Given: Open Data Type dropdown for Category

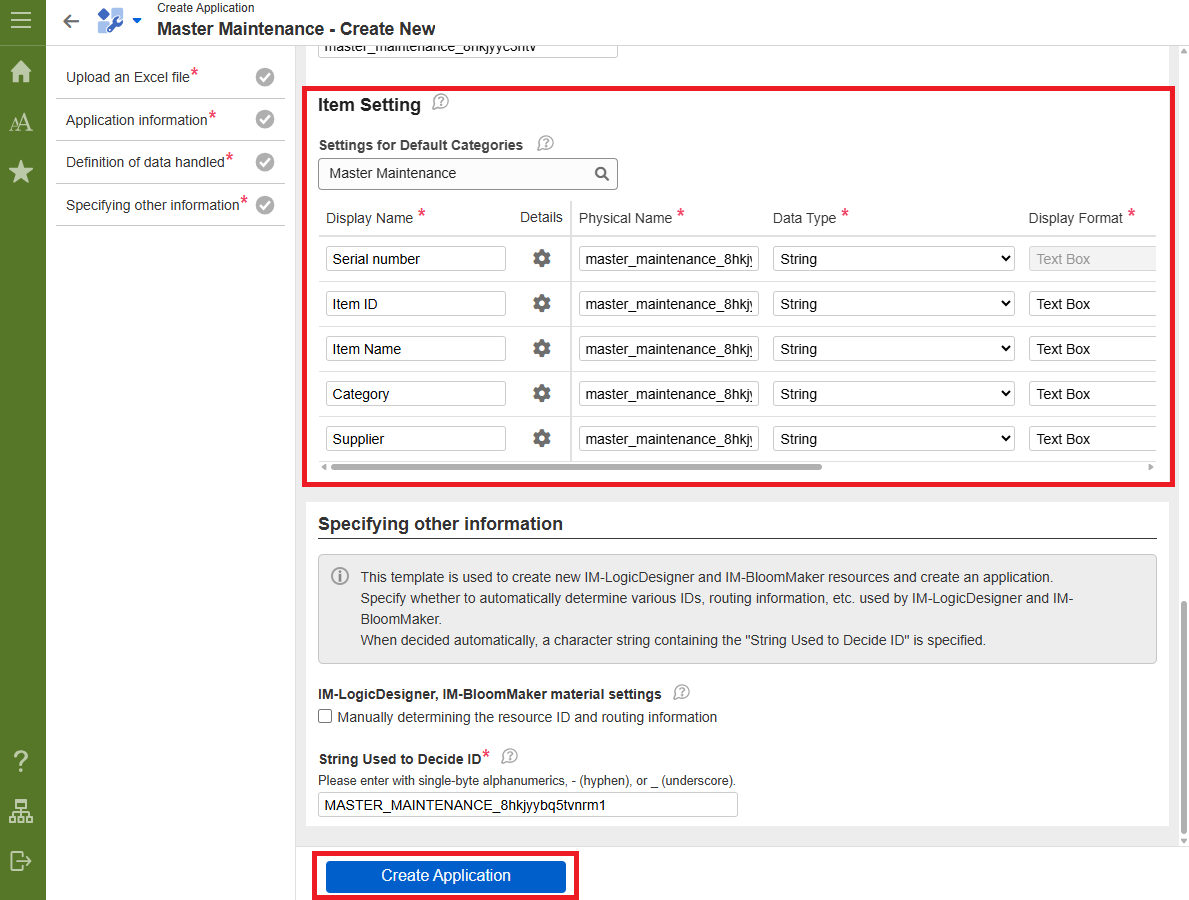Looking at the screenshot, I should coord(893,394).
